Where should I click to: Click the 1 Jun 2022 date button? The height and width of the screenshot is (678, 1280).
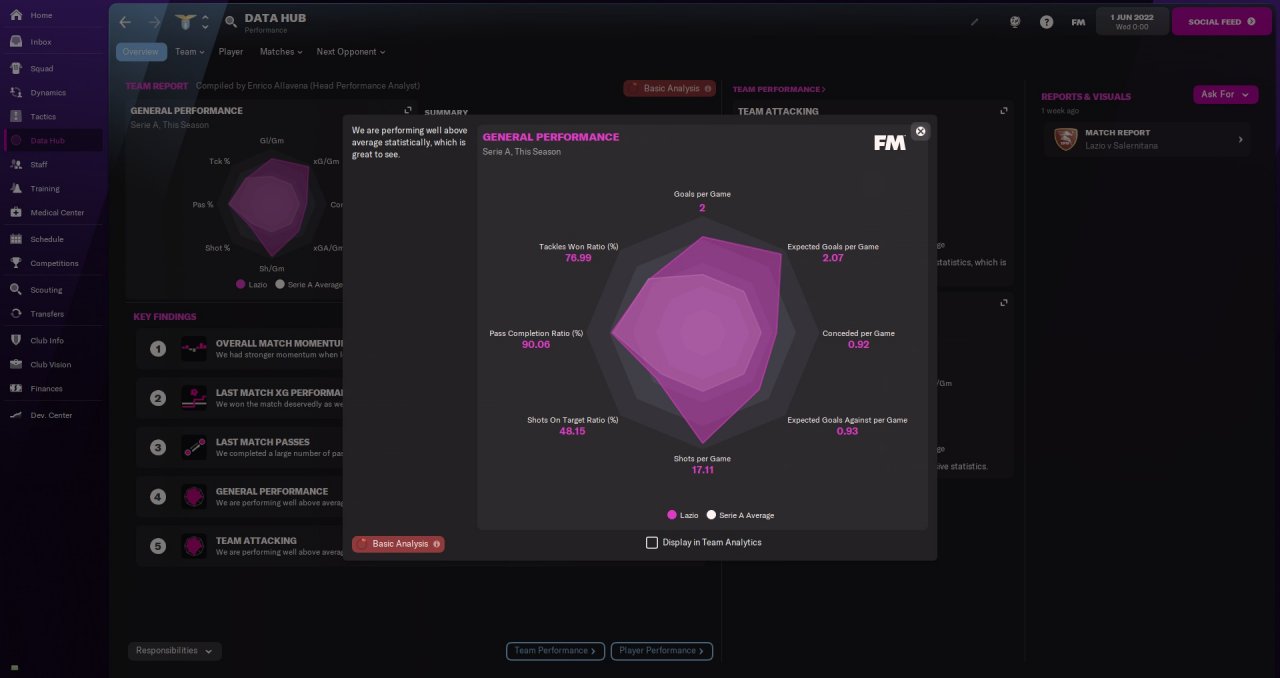(1132, 21)
